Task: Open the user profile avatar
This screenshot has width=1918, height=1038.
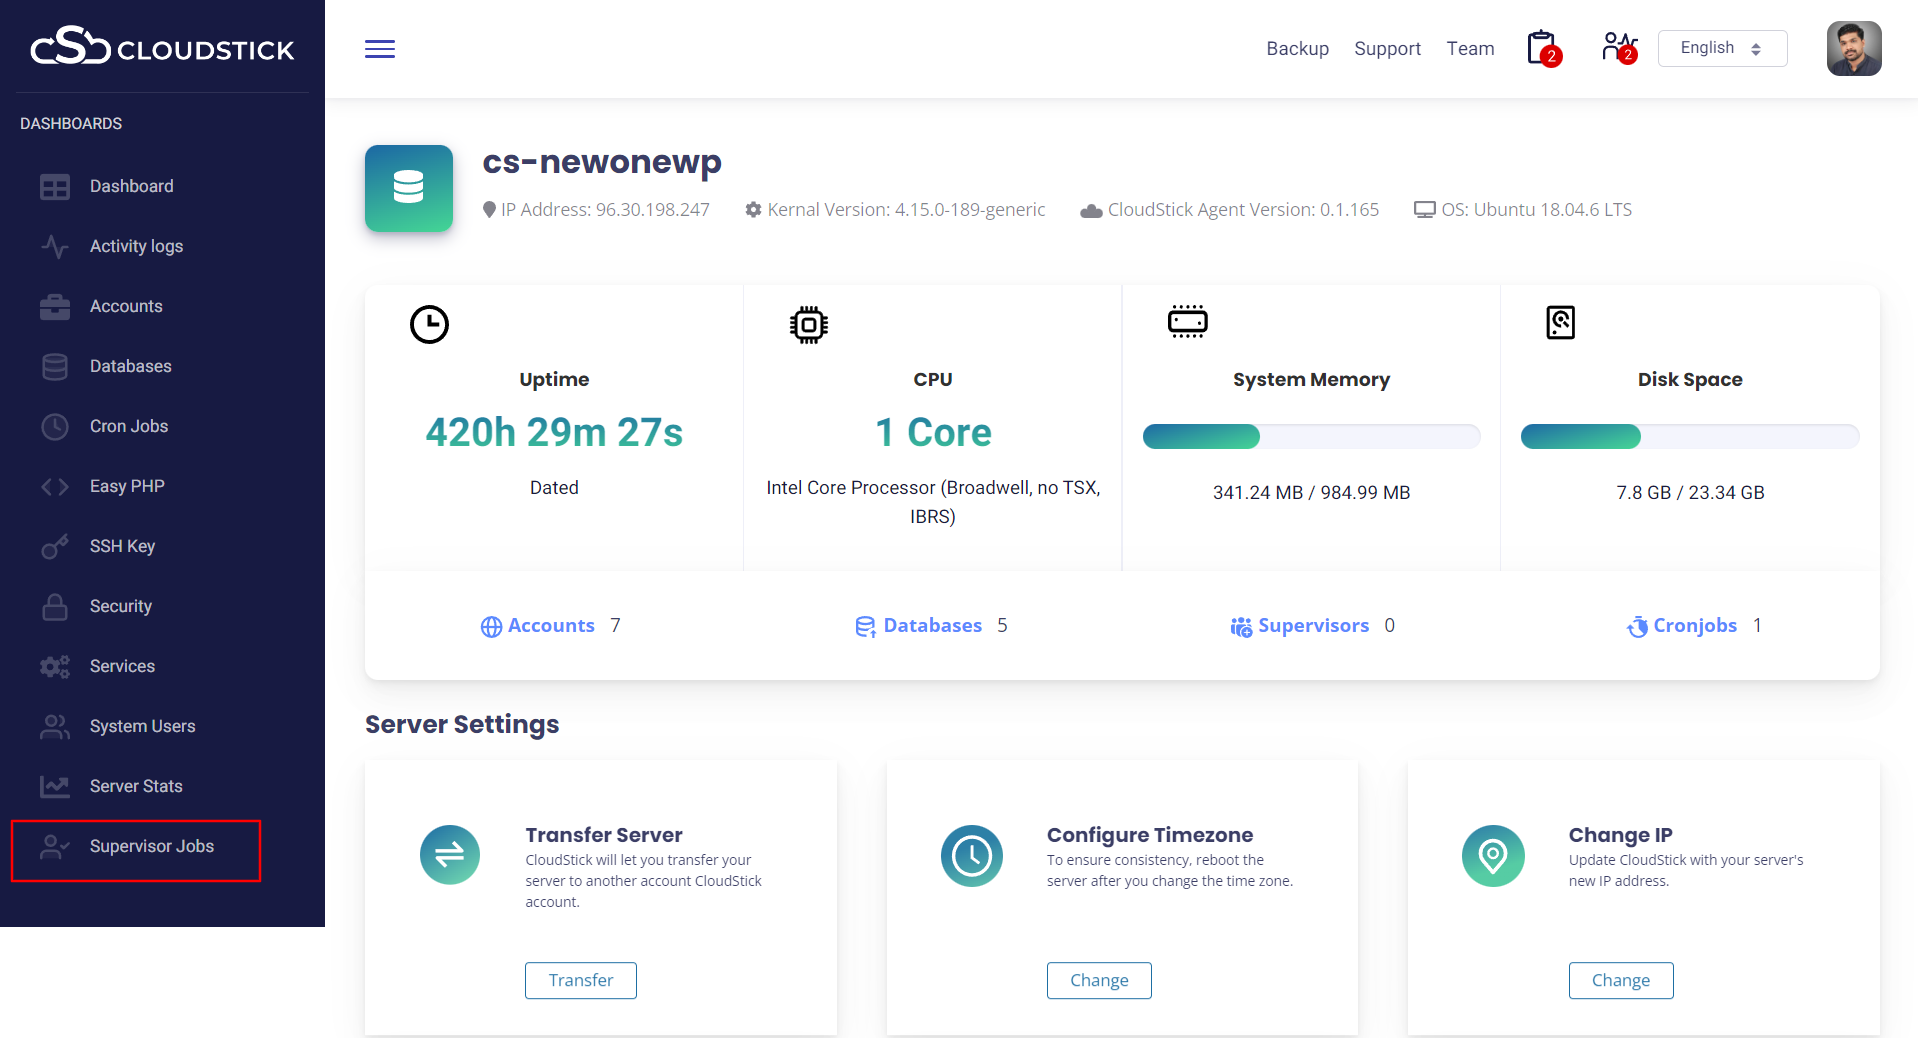Action: (1853, 49)
